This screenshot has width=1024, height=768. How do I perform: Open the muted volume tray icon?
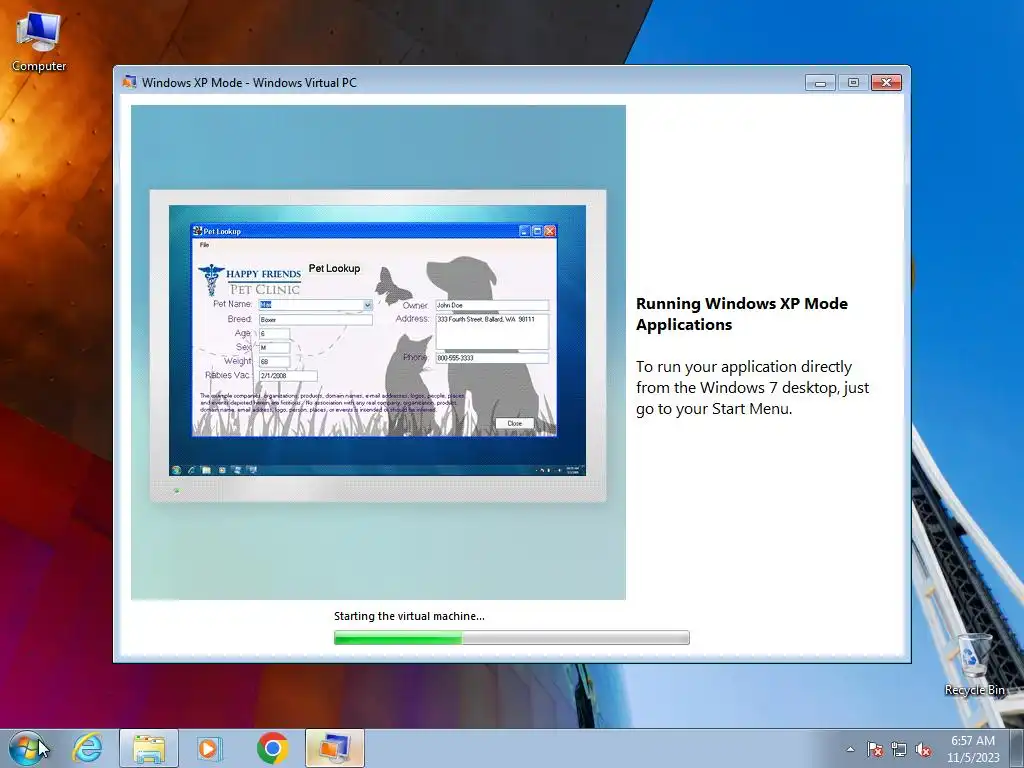click(x=923, y=749)
